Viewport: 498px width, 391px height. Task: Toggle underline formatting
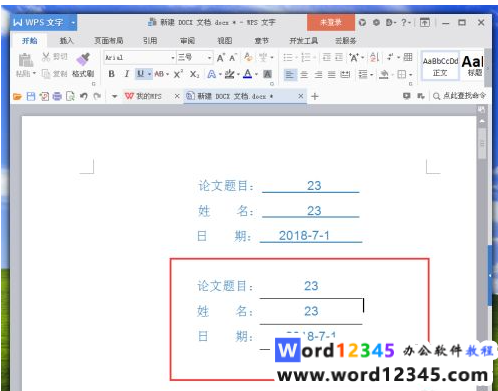pyautogui.click(x=140, y=74)
